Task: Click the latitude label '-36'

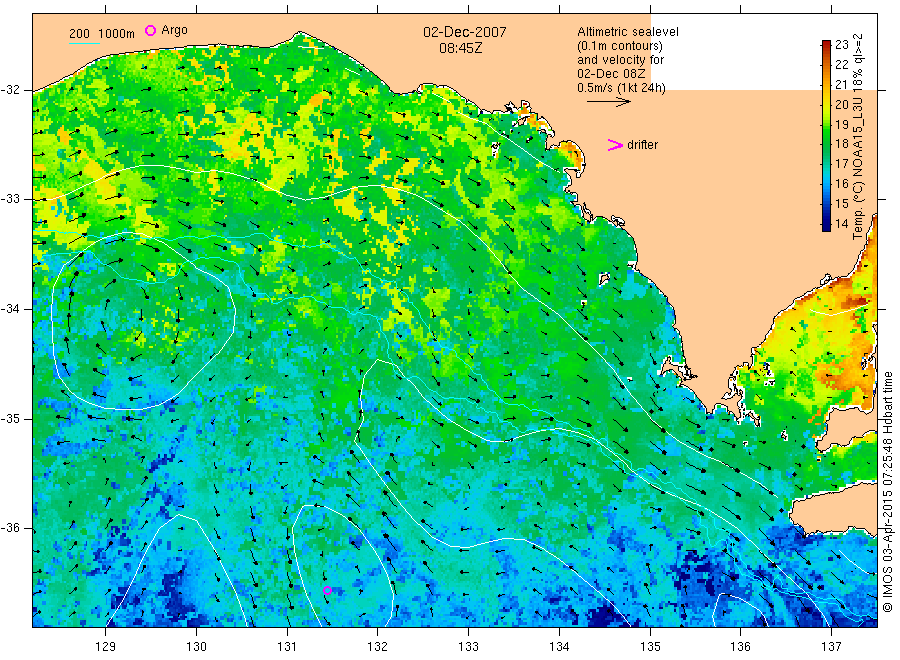Action: click(x=11, y=528)
